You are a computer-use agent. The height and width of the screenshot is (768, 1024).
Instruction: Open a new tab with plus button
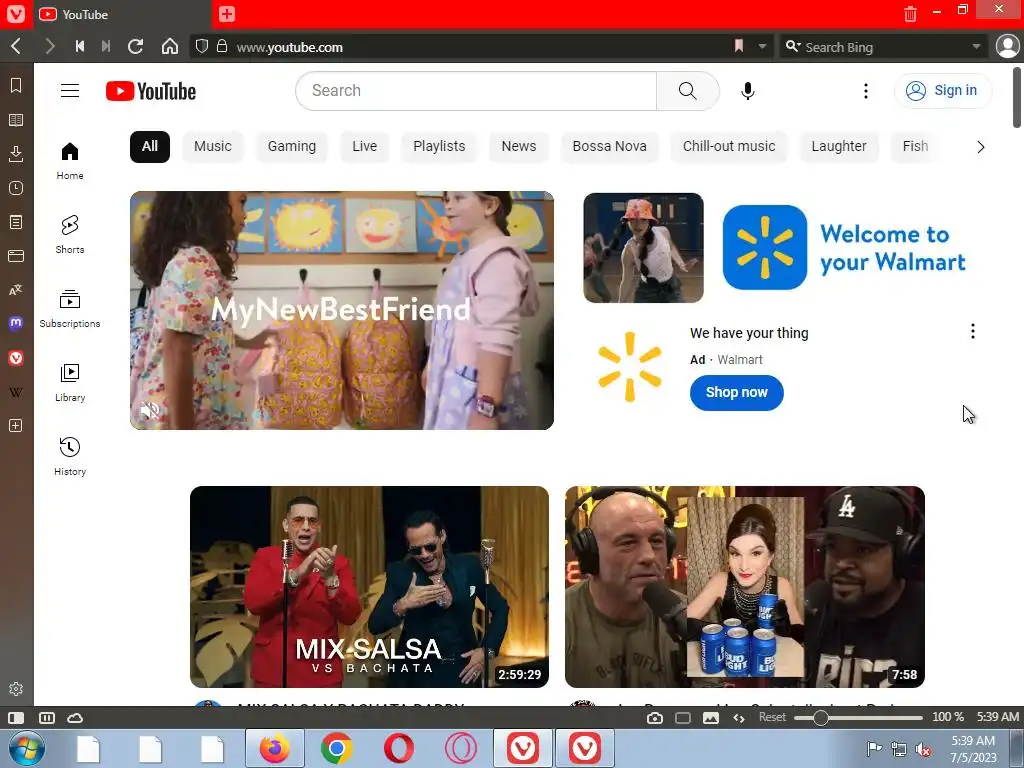[x=227, y=14]
